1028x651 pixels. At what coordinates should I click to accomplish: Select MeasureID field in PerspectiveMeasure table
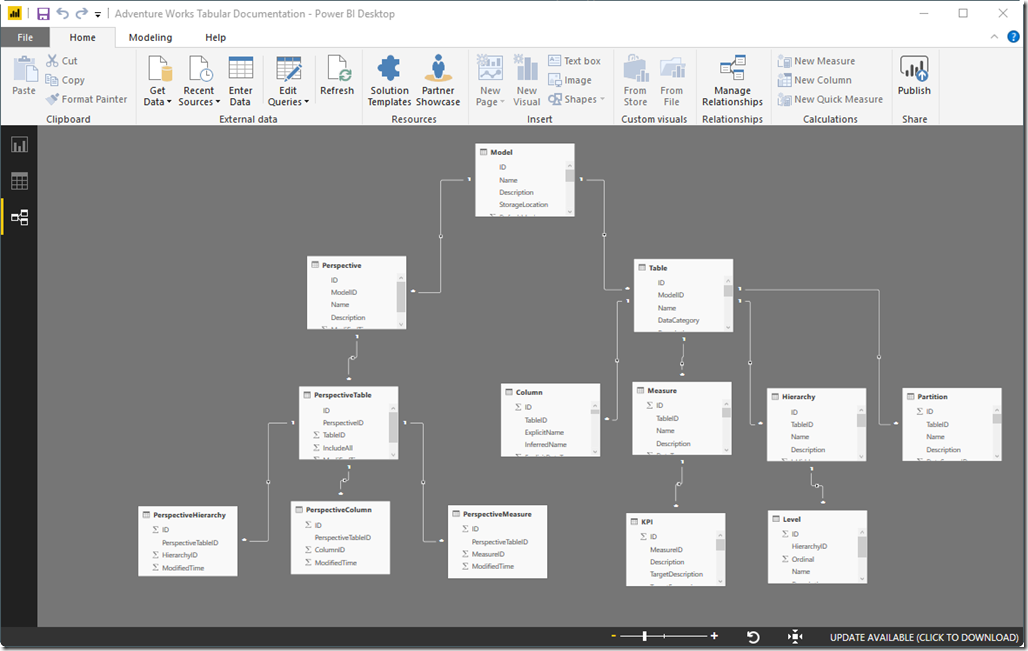point(488,554)
